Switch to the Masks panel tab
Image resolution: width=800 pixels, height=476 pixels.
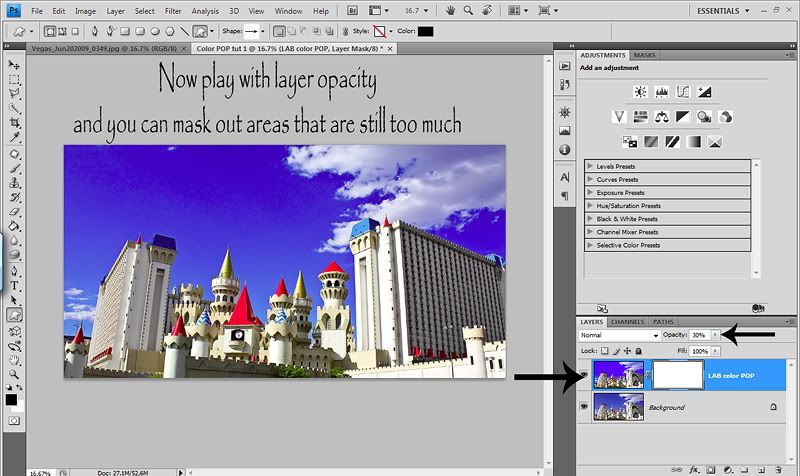[x=645, y=55]
